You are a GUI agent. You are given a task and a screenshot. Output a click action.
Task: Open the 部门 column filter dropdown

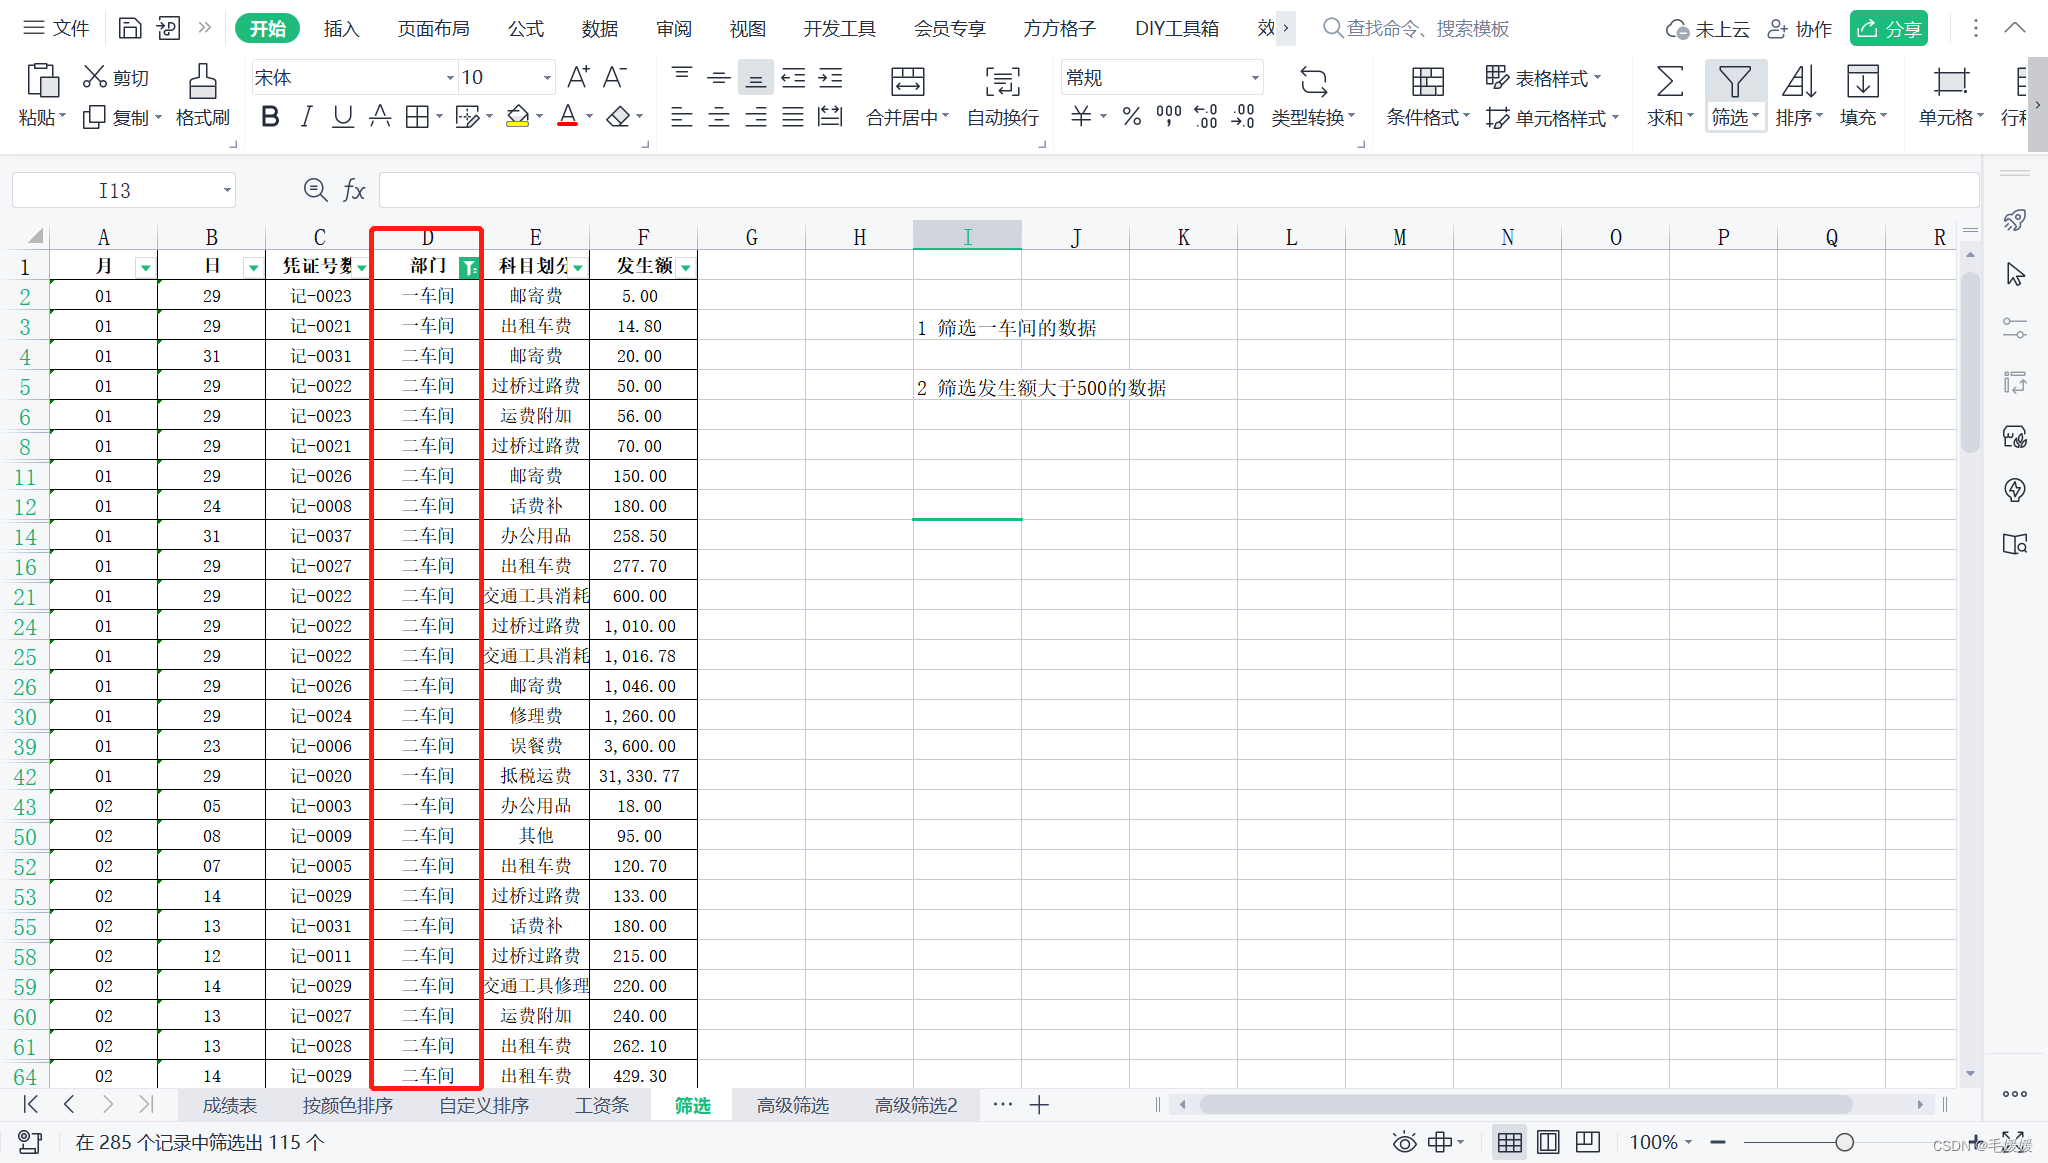469,267
